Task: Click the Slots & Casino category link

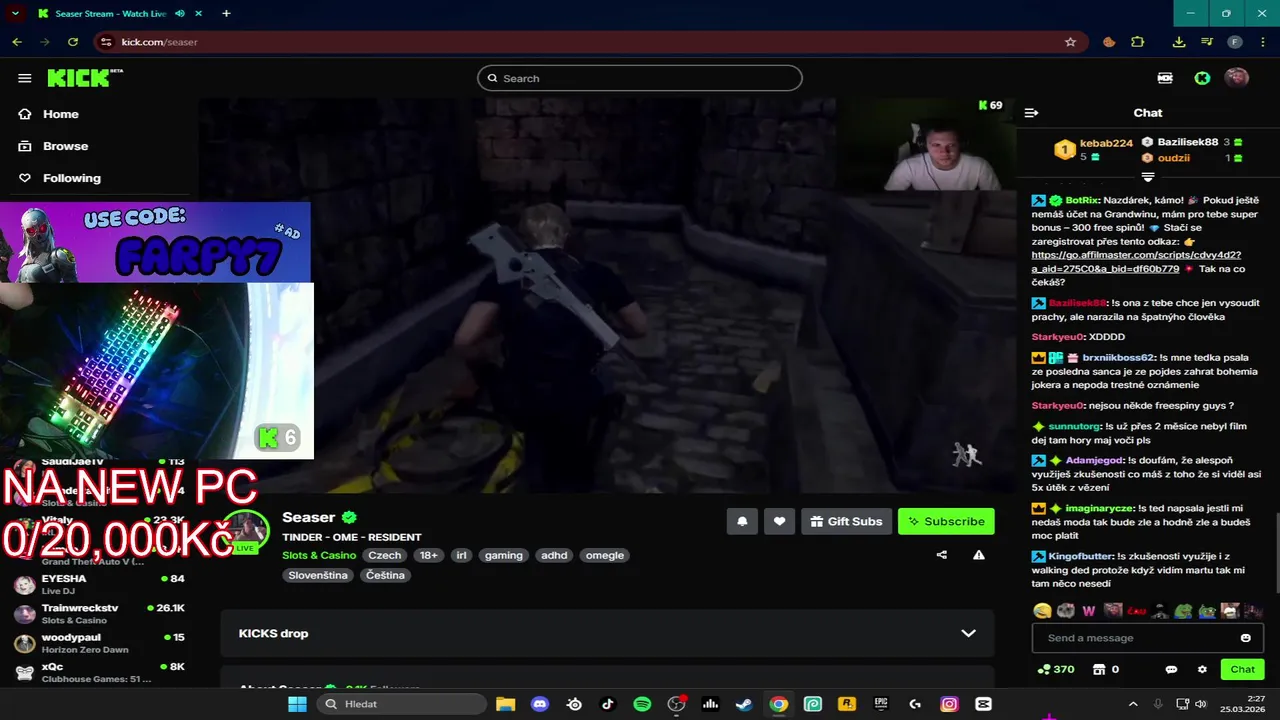Action: coord(319,555)
